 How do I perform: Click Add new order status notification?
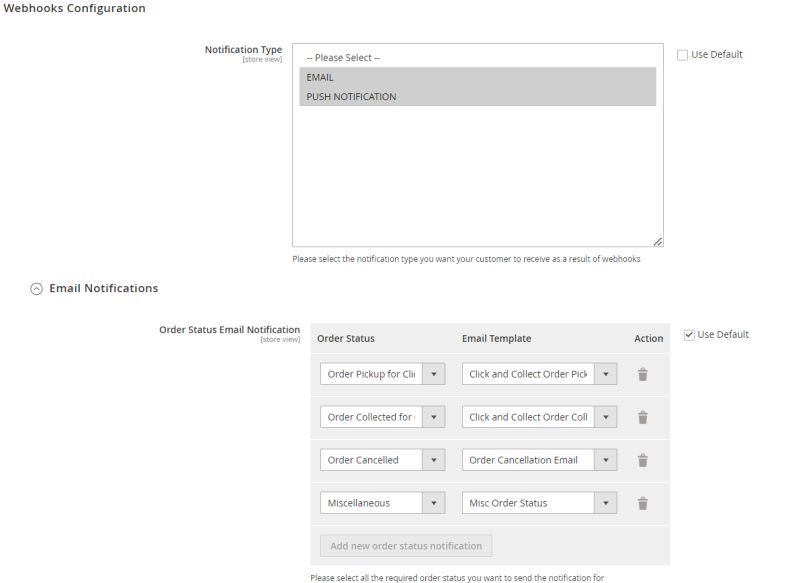(x=406, y=546)
